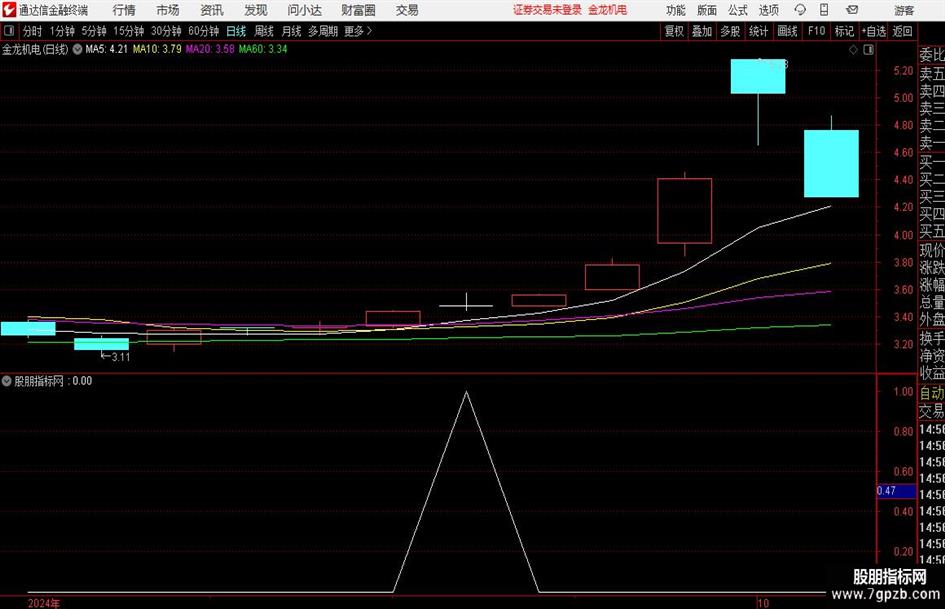Select the 日线 daily chart tab

[236, 31]
